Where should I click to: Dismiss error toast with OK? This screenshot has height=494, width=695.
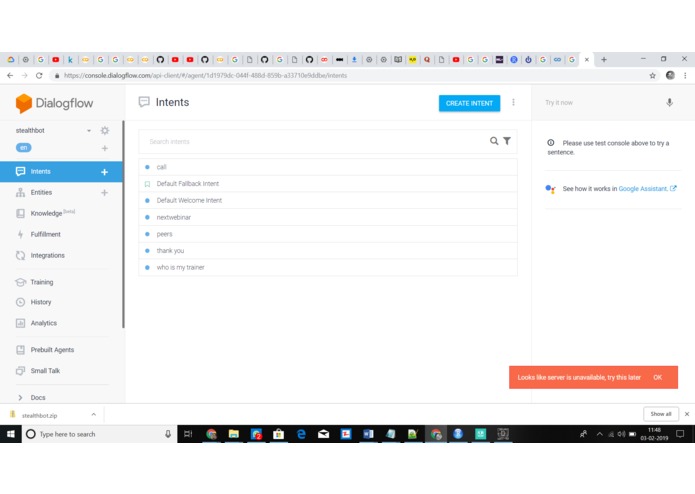click(x=657, y=377)
